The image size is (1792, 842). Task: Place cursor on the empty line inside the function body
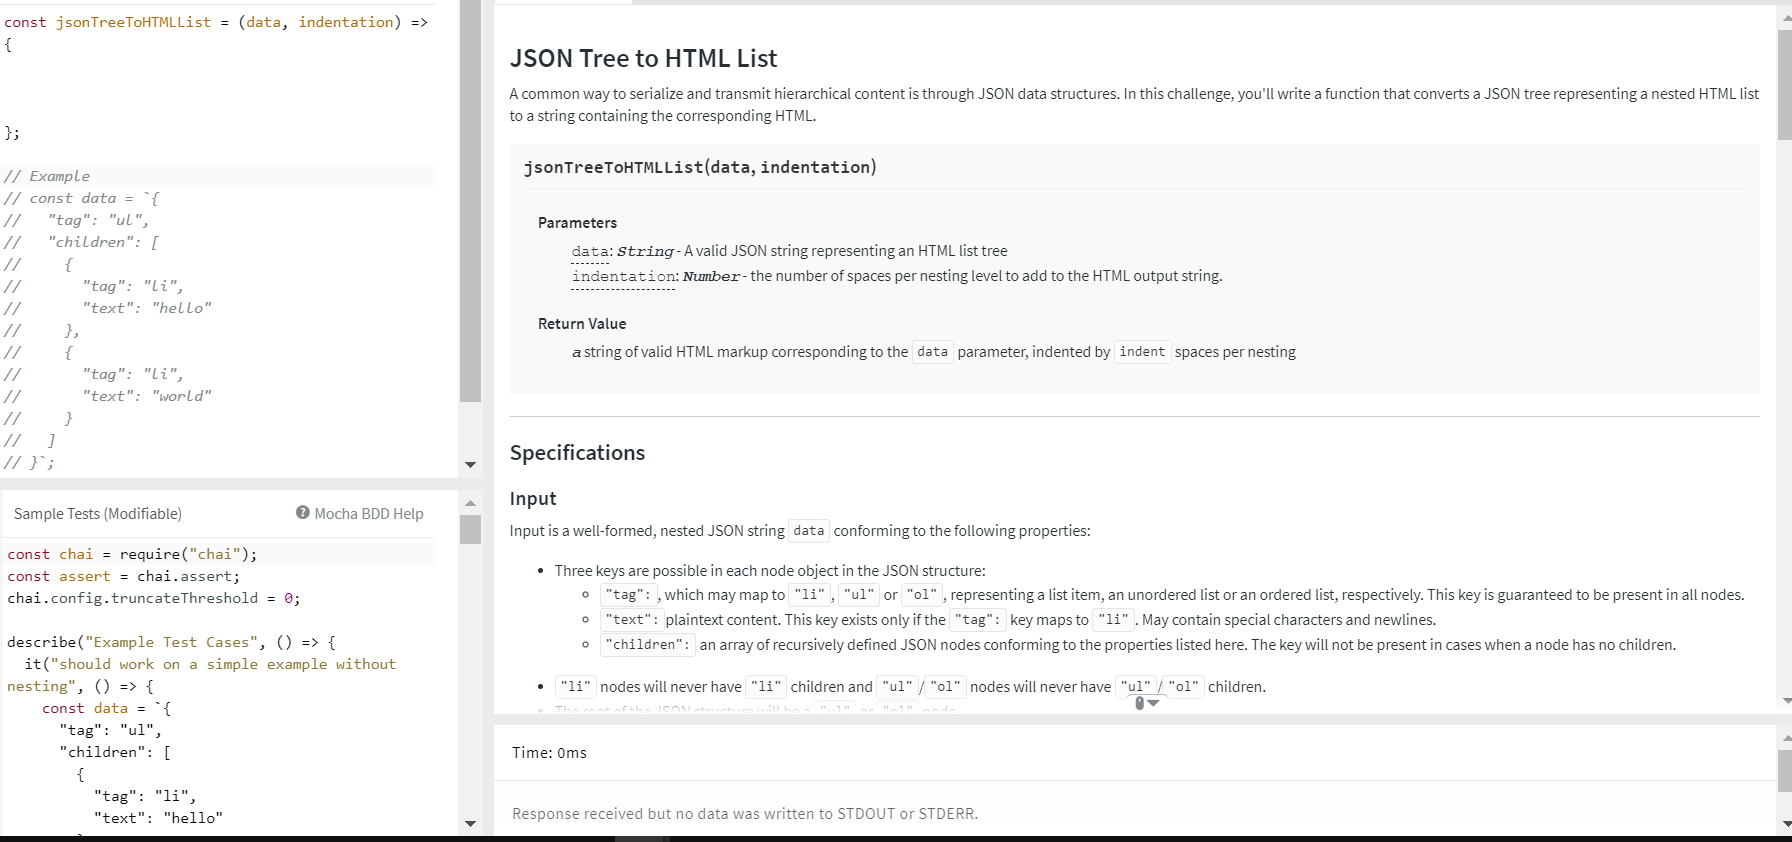tap(218, 88)
